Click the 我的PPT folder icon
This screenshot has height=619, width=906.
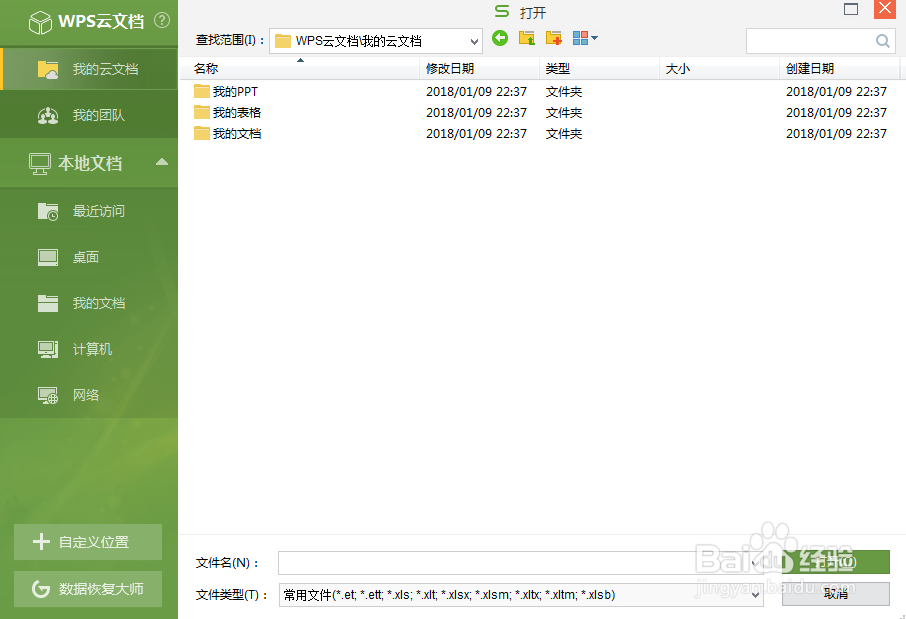pos(202,91)
